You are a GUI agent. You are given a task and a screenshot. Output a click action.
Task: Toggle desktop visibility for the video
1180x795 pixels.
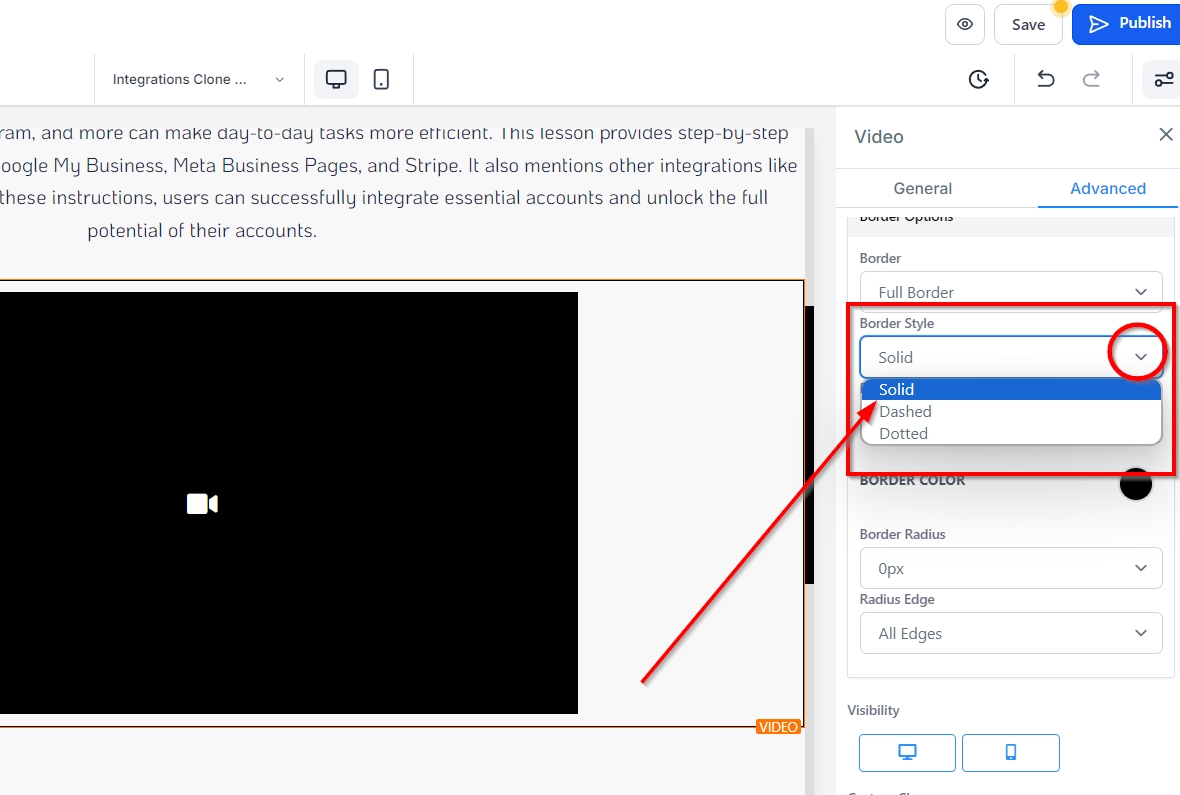coord(907,752)
